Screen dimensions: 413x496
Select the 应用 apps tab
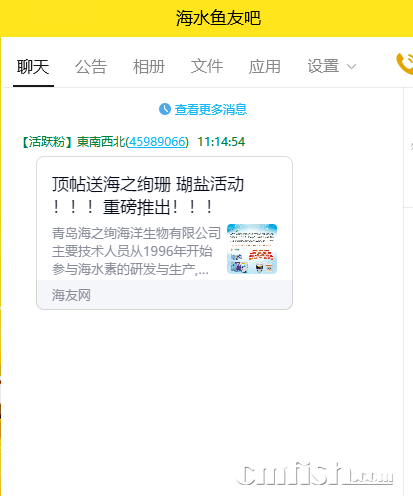[x=265, y=66]
